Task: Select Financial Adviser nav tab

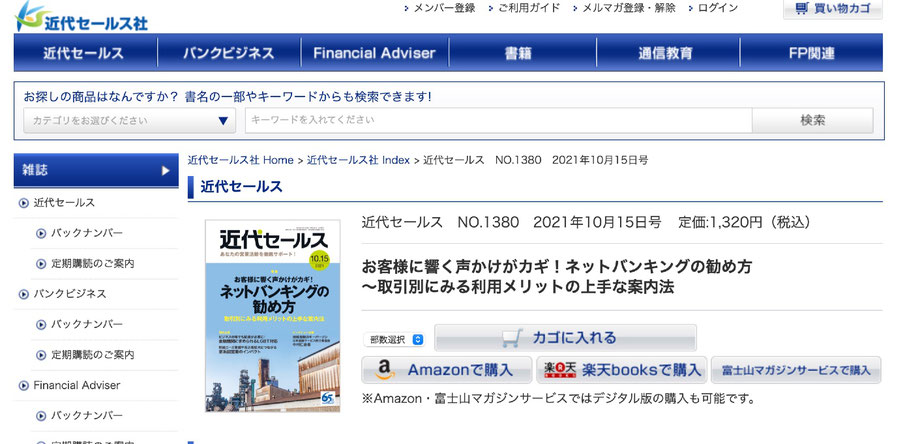Action: 374,53
